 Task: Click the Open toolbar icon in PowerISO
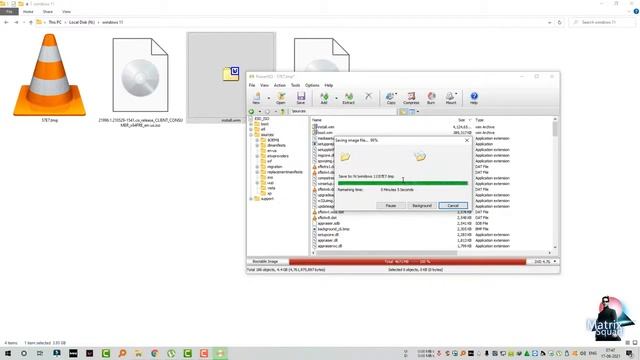coord(281,98)
